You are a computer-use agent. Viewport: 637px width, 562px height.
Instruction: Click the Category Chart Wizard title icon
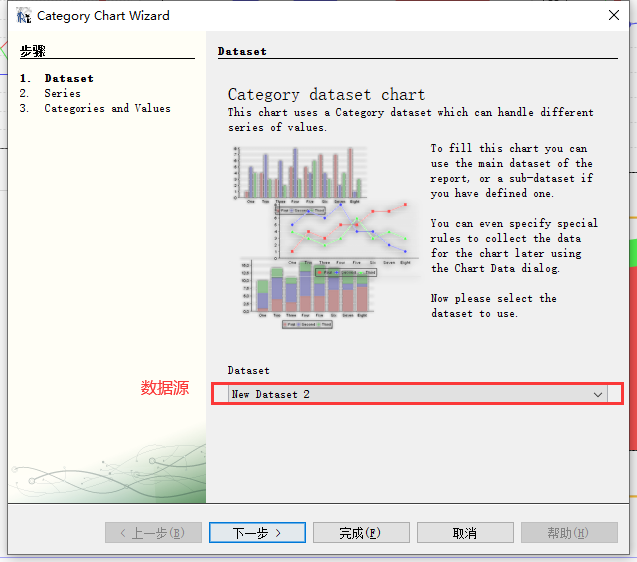[x=24, y=16]
